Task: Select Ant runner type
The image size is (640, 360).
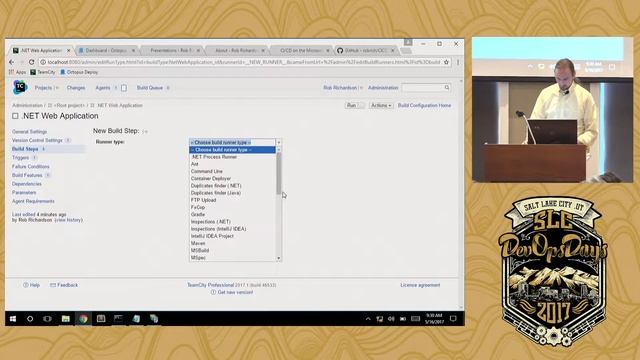Action: coord(233,164)
